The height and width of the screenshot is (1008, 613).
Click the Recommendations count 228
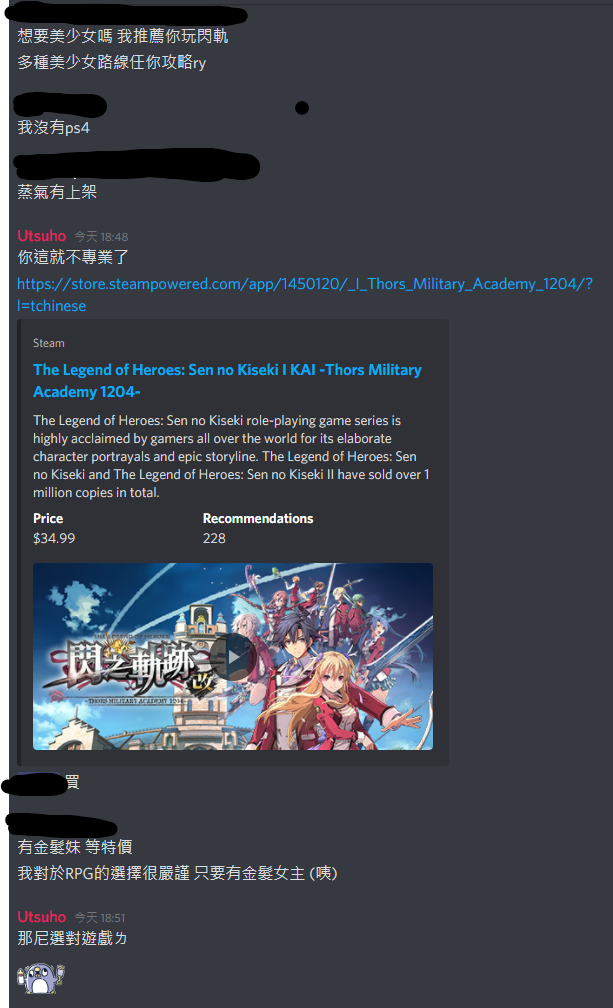pos(214,538)
